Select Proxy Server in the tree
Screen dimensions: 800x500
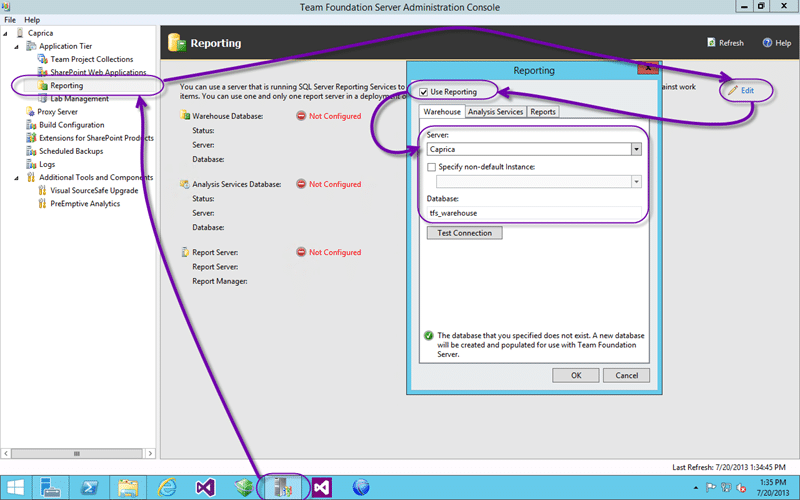(57, 112)
